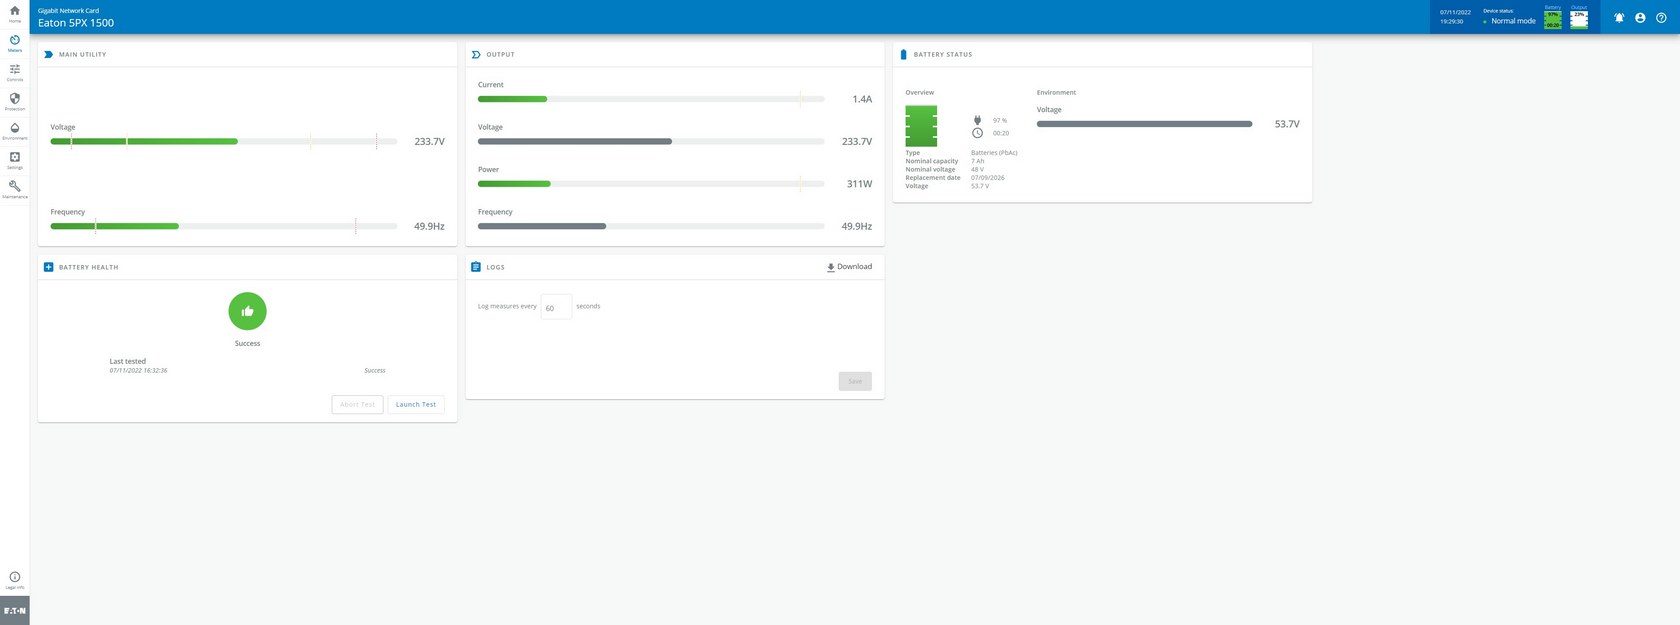Click the Main Utility frequency bar
This screenshot has height=625, width=1680.
click(223, 226)
